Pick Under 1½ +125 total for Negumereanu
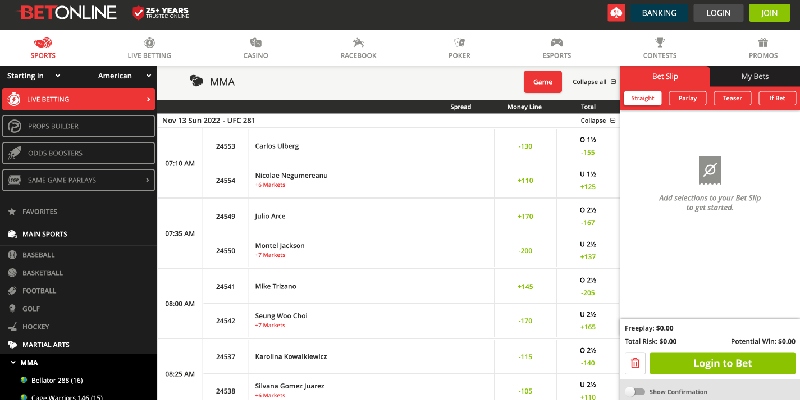This screenshot has width=800, height=400. pyautogui.click(x=588, y=181)
